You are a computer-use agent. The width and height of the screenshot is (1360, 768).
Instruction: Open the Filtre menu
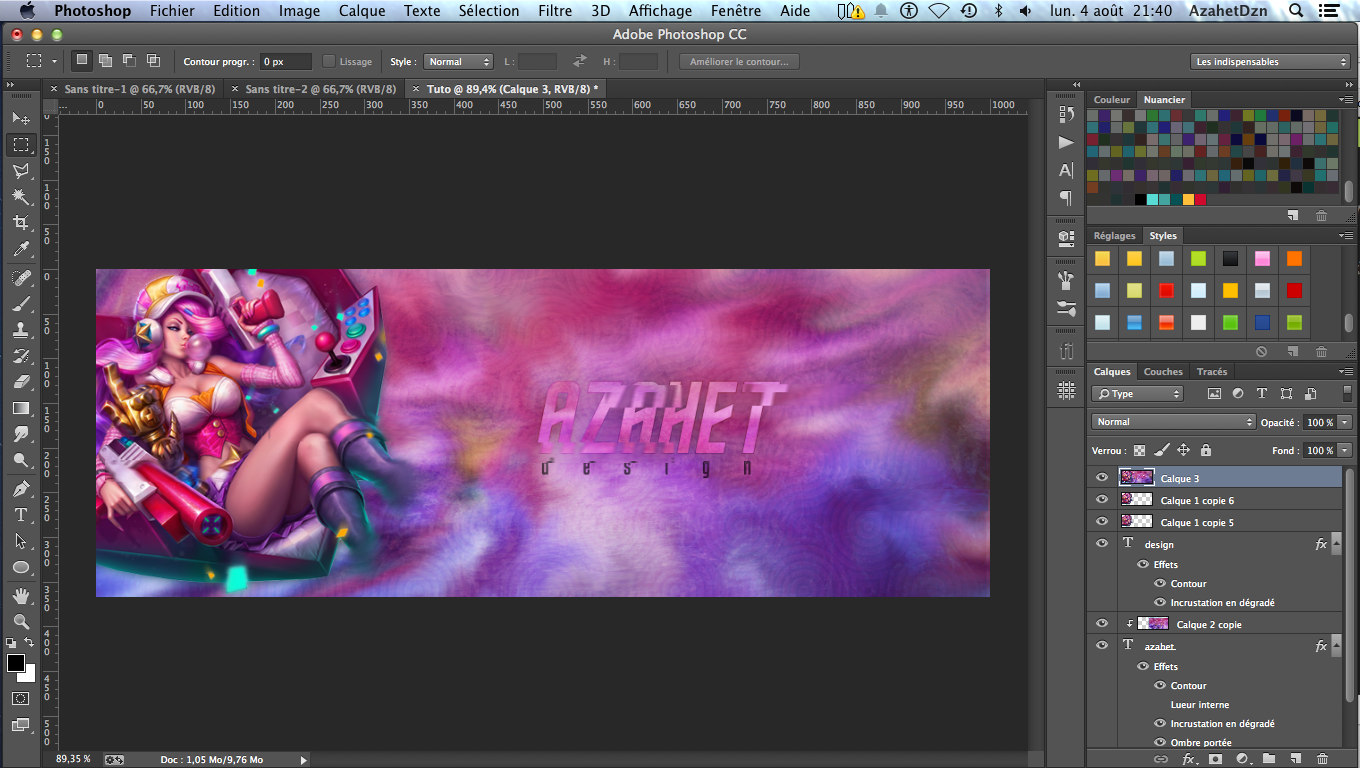coord(555,11)
